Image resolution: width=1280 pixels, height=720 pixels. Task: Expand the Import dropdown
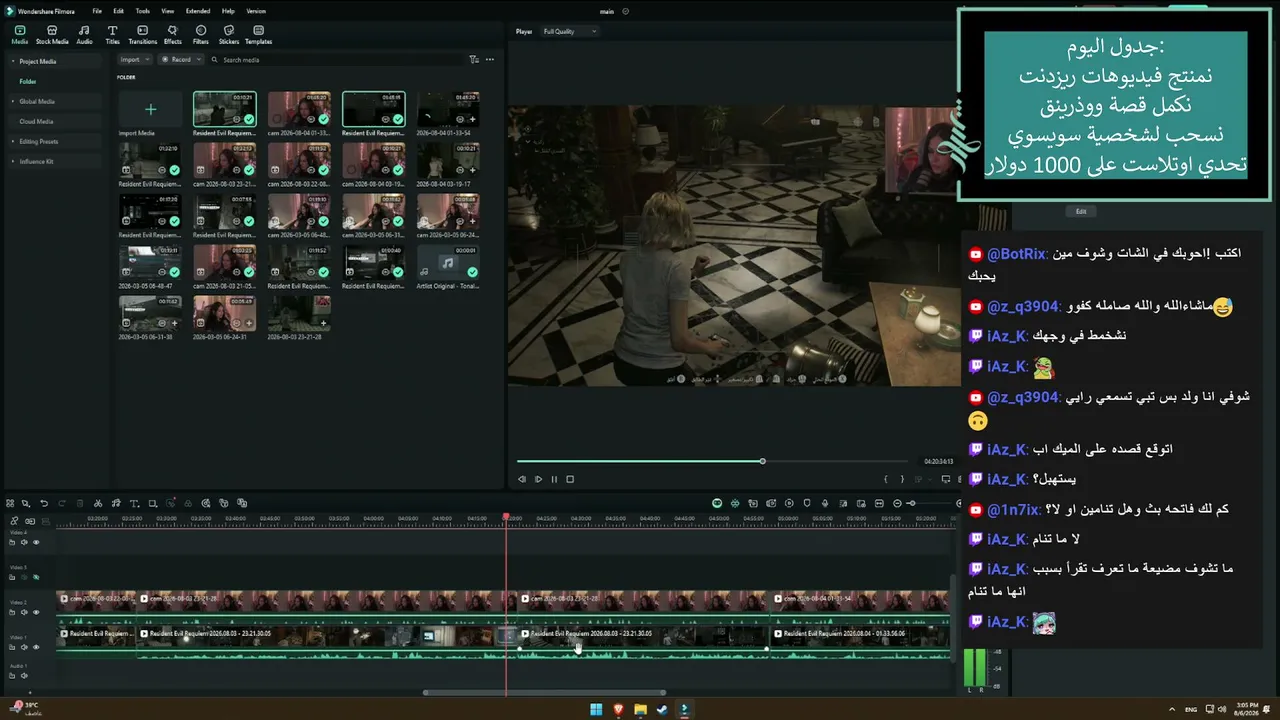tap(134, 60)
